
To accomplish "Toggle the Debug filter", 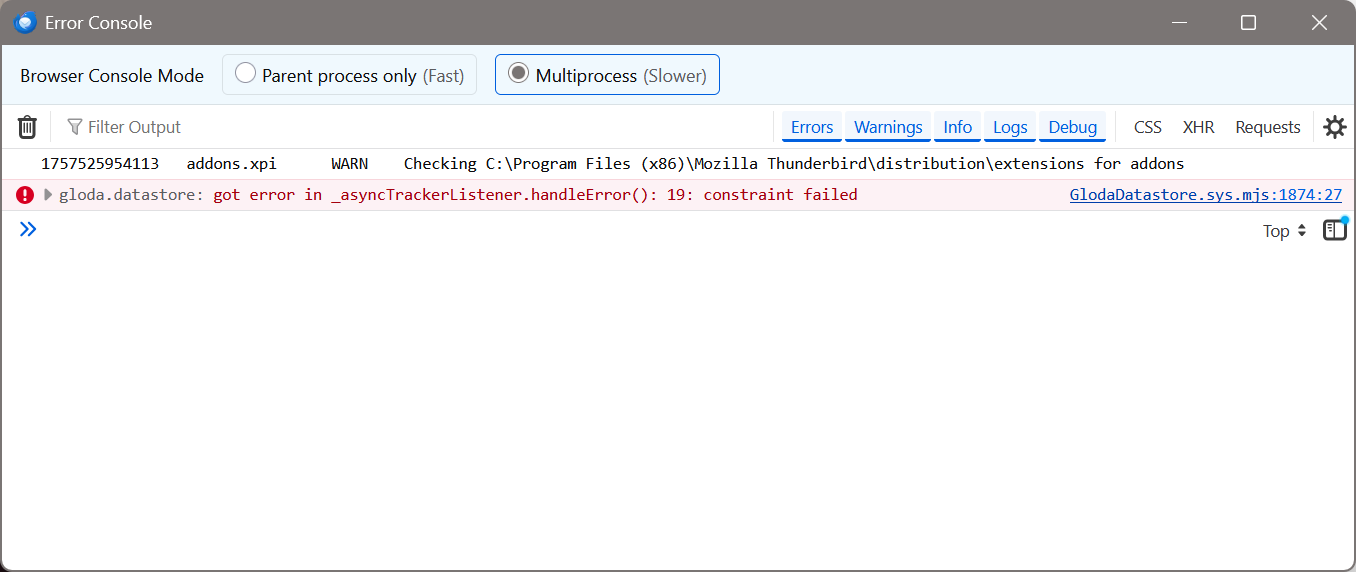I will [x=1072, y=127].
